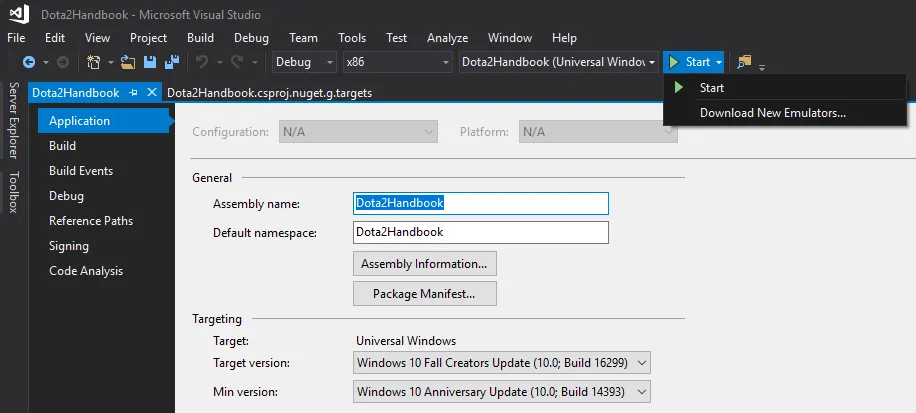Select the Application properties page
916x413 pixels.
103,121
